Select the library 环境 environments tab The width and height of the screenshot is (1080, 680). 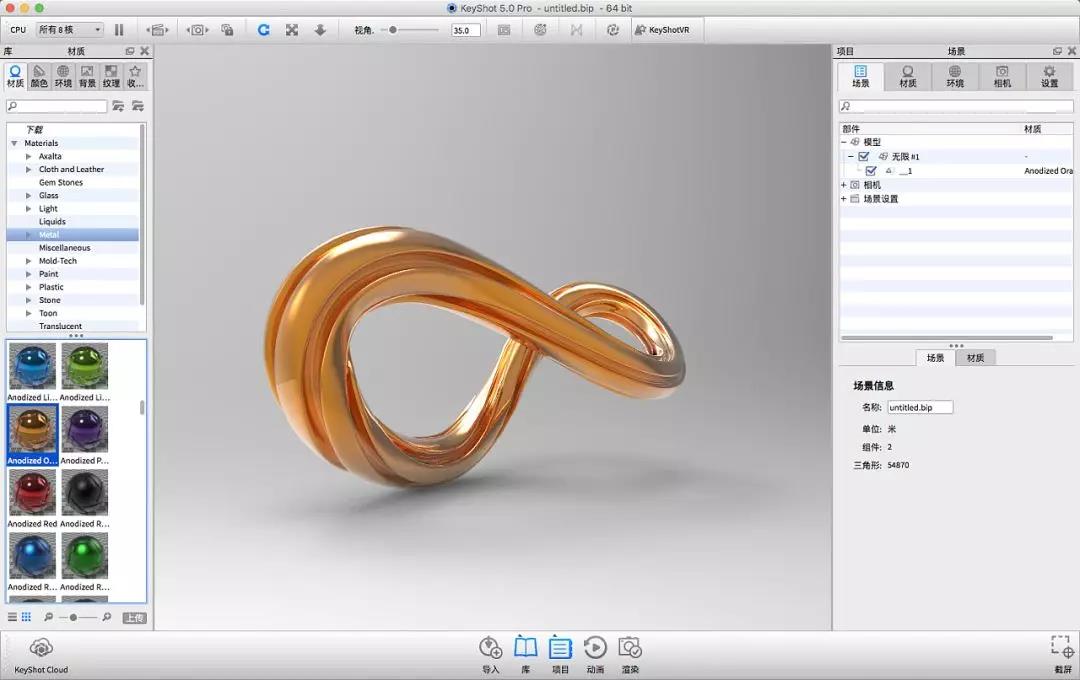click(x=63, y=76)
